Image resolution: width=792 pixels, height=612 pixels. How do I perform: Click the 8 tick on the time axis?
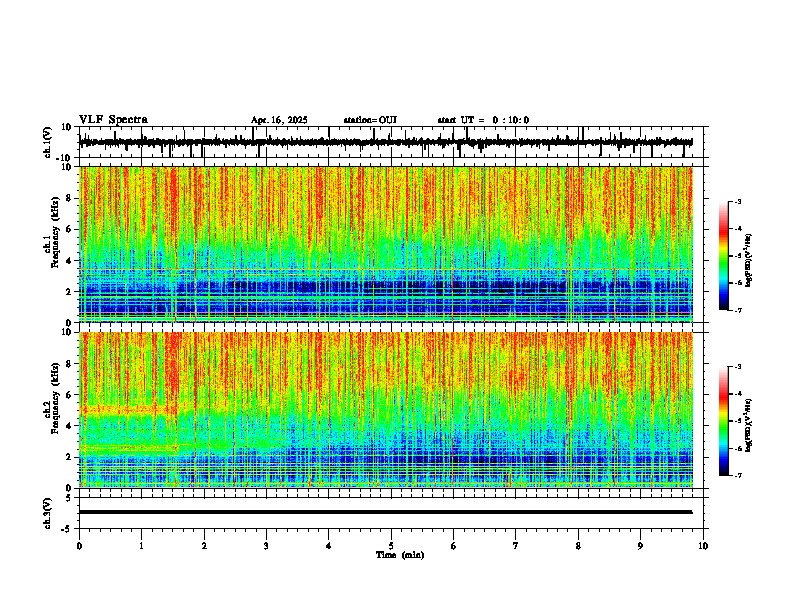tap(578, 546)
